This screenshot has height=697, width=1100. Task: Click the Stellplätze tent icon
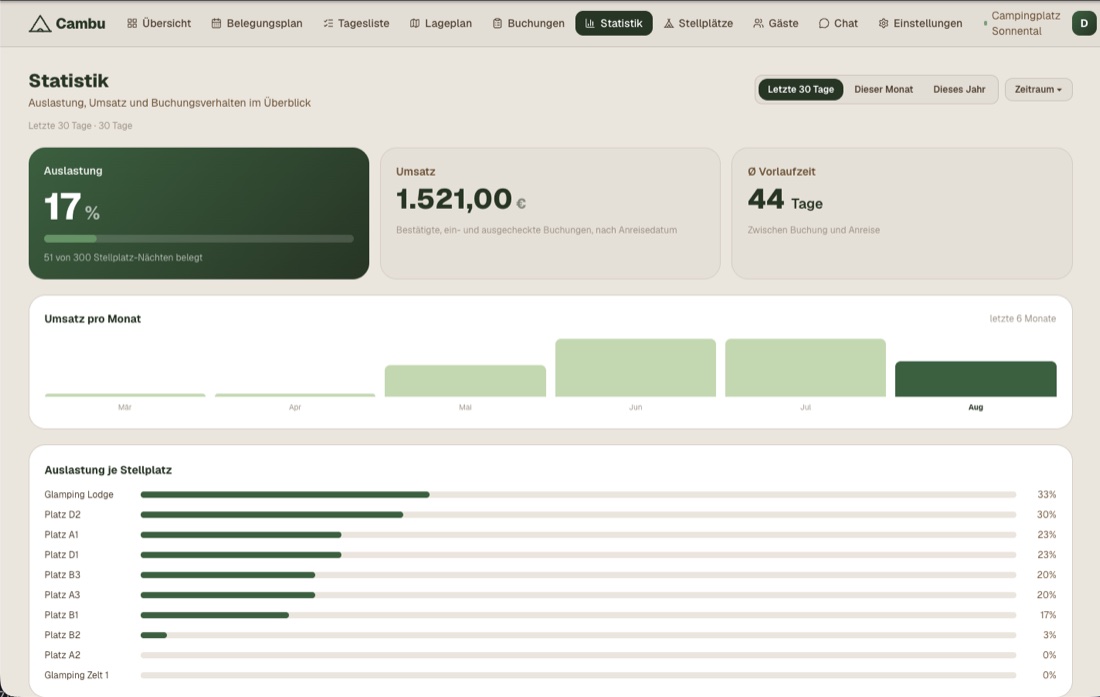click(x=669, y=23)
